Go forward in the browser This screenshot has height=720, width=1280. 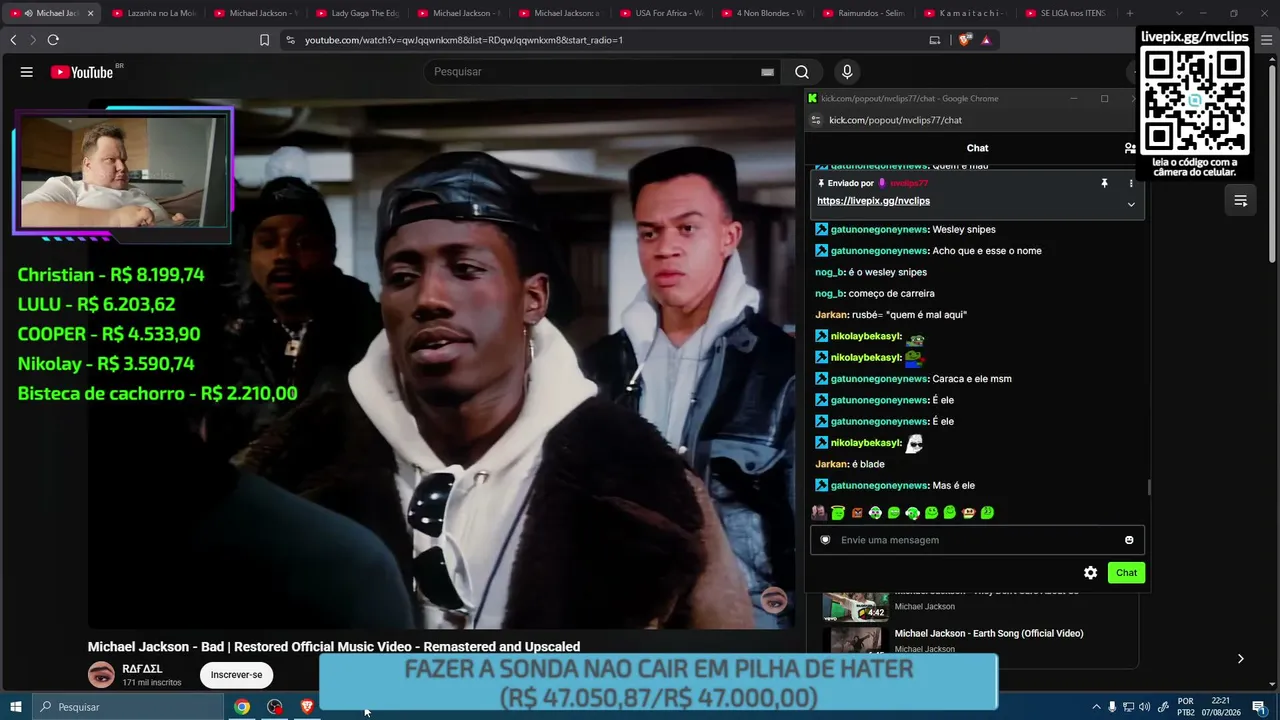tap(33, 40)
